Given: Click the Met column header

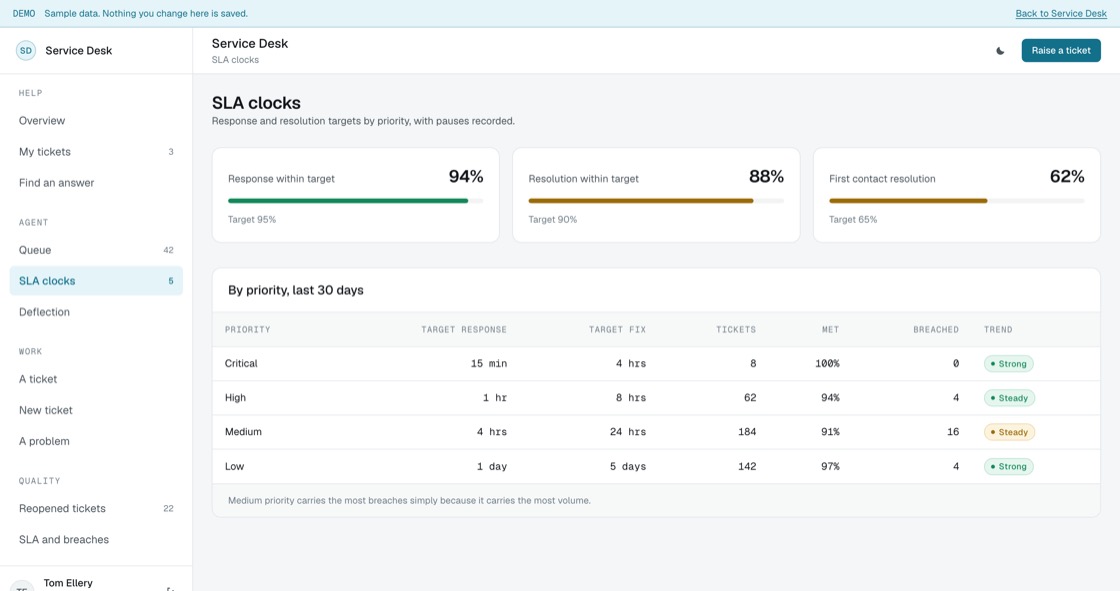Looking at the screenshot, I should 830,329.
